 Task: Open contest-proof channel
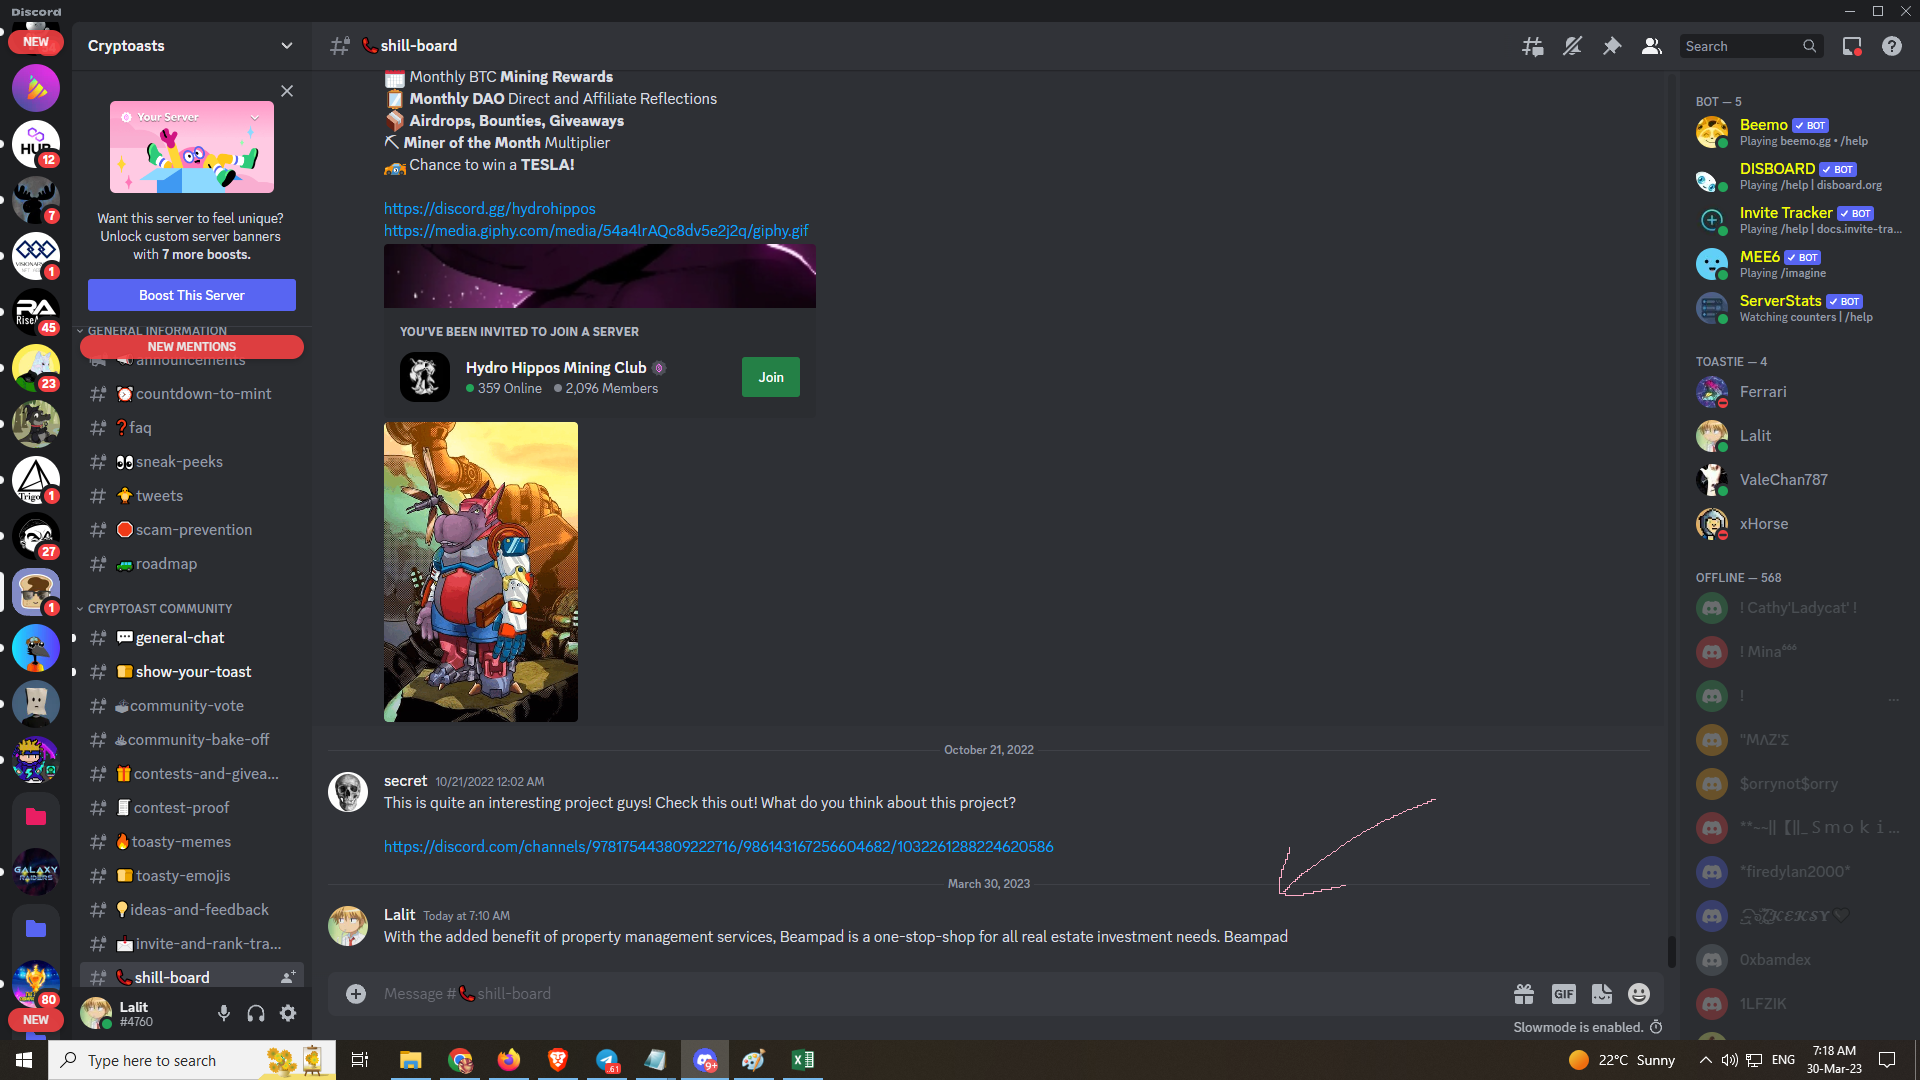pos(192,808)
